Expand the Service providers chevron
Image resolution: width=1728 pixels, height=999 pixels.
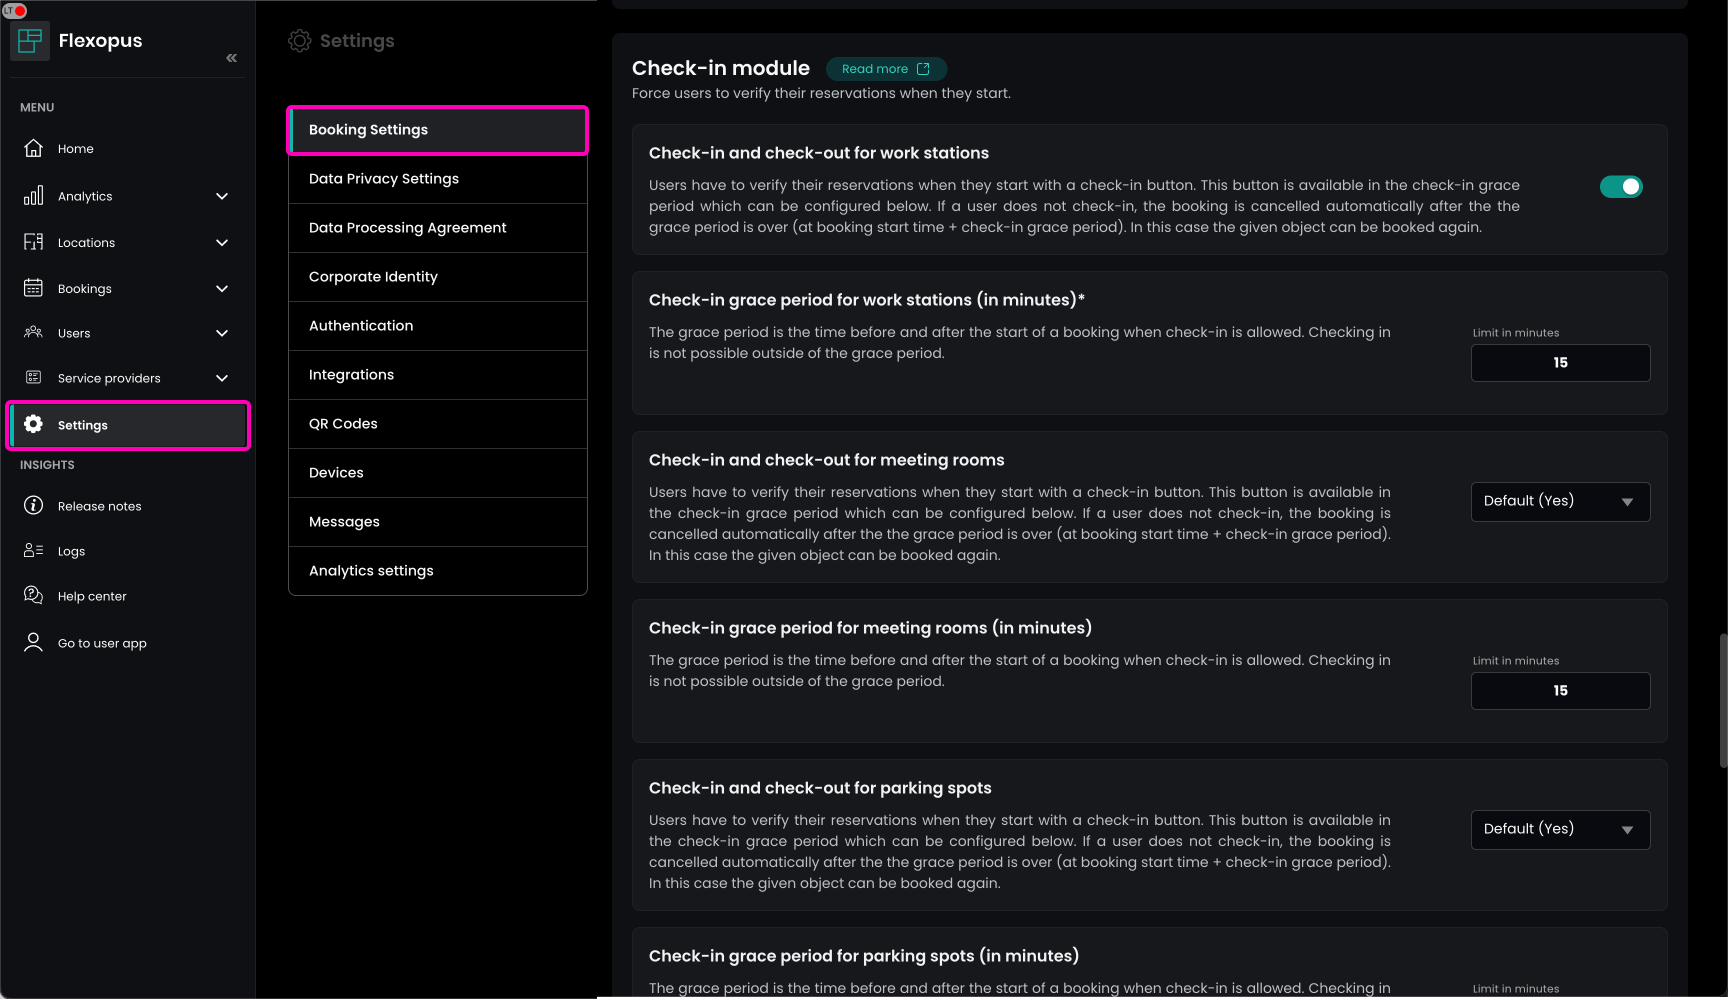[222, 378]
